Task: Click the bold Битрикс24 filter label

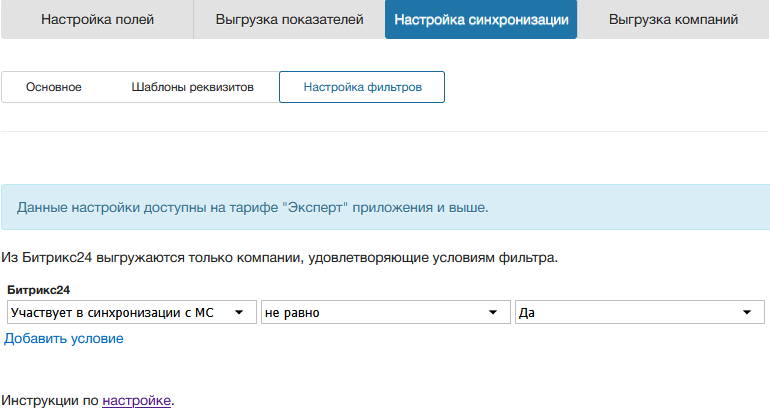Action: pos(38,290)
